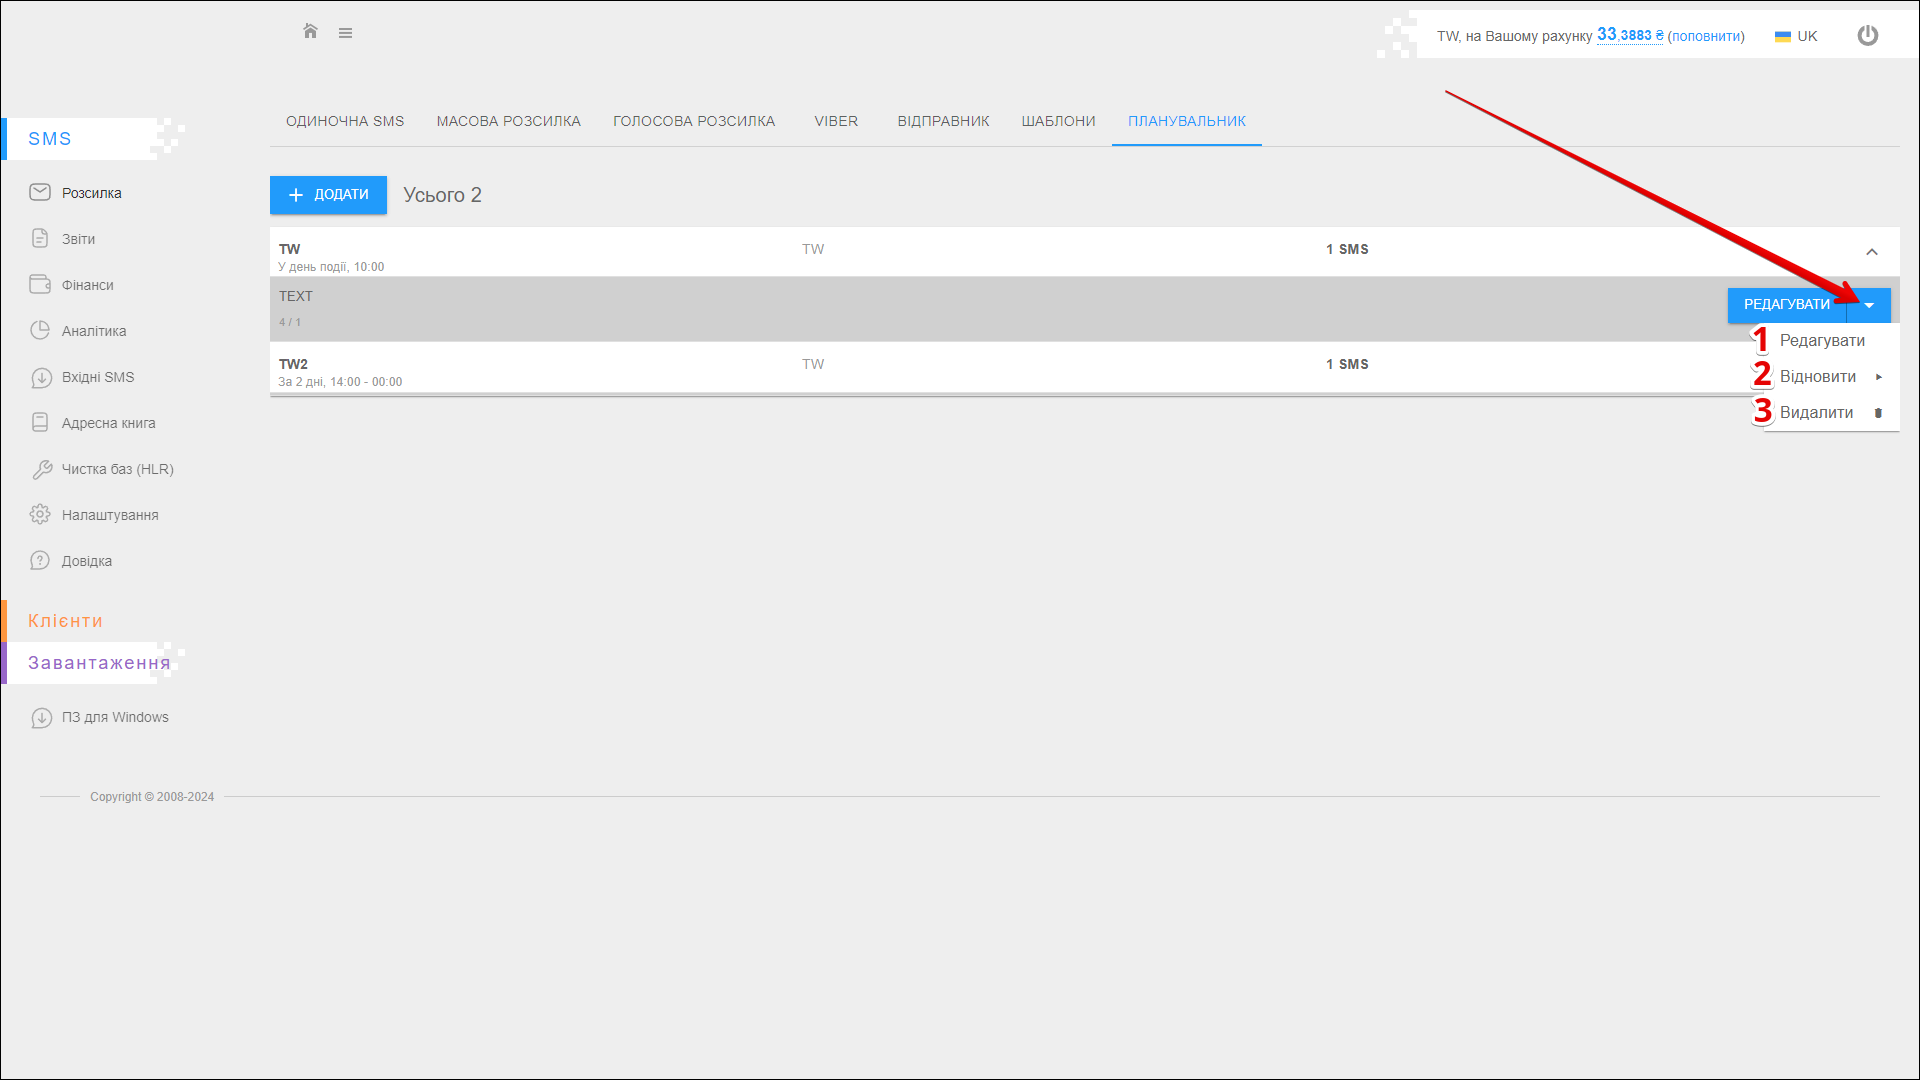Switch language via UK selector
Viewport: 1920px width, 1080px height.
(1796, 36)
